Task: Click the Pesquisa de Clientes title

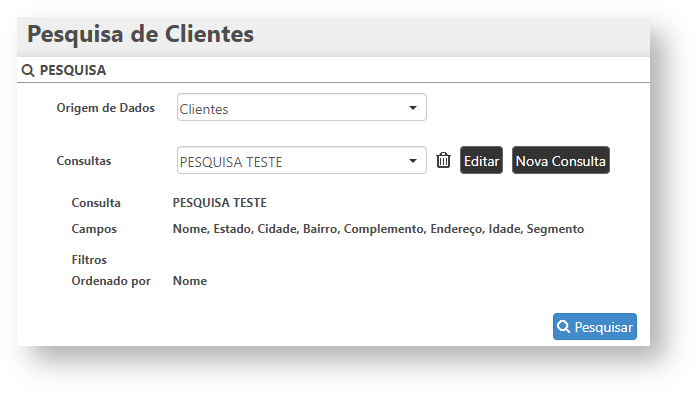Action: point(141,34)
